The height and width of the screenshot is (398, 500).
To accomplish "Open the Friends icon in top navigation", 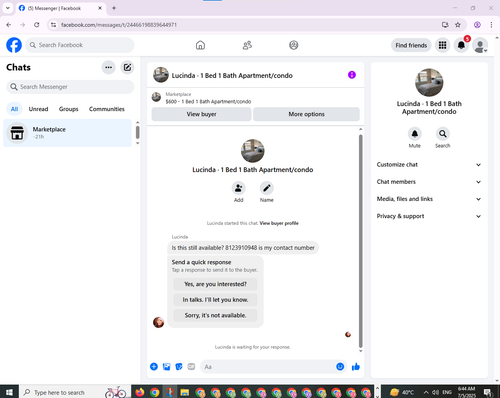I will tap(247, 45).
